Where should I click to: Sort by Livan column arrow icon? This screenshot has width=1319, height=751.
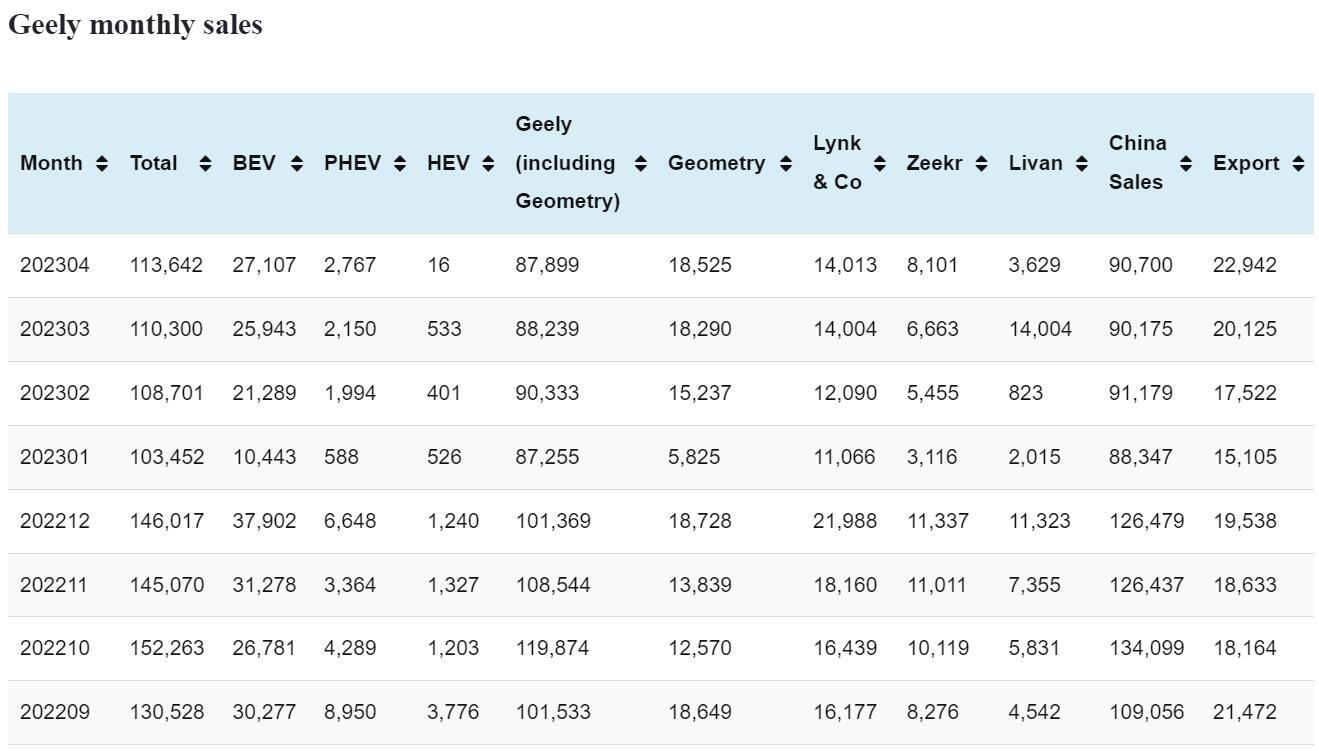1082,163
